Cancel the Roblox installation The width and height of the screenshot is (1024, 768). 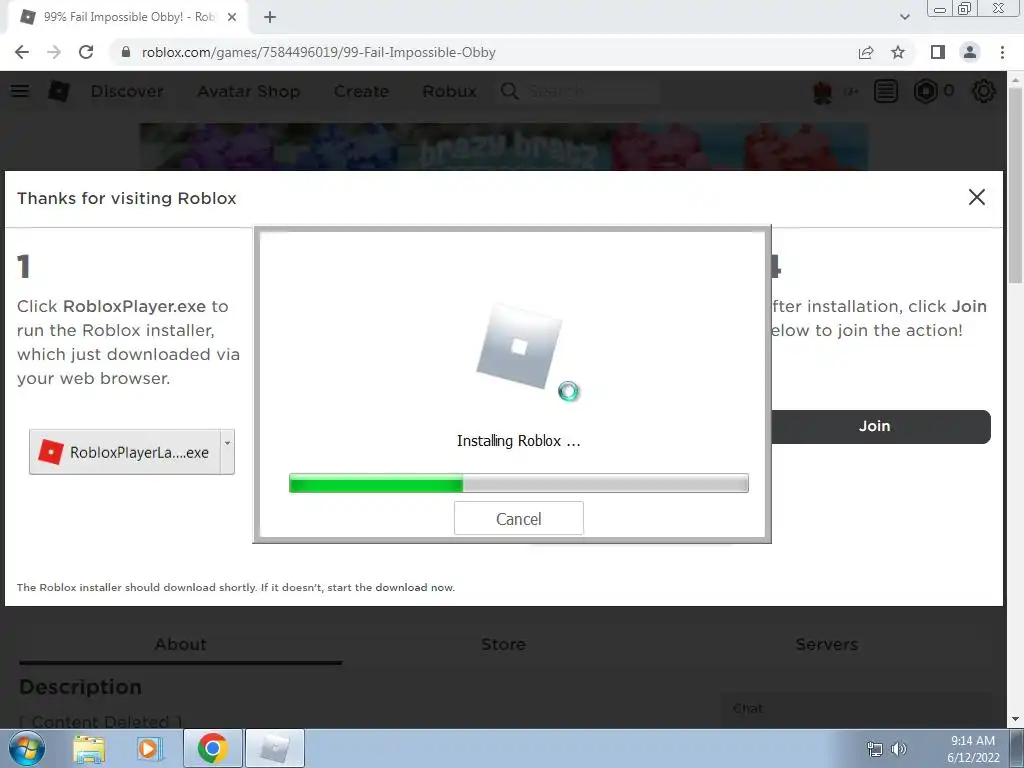point(519,519)
